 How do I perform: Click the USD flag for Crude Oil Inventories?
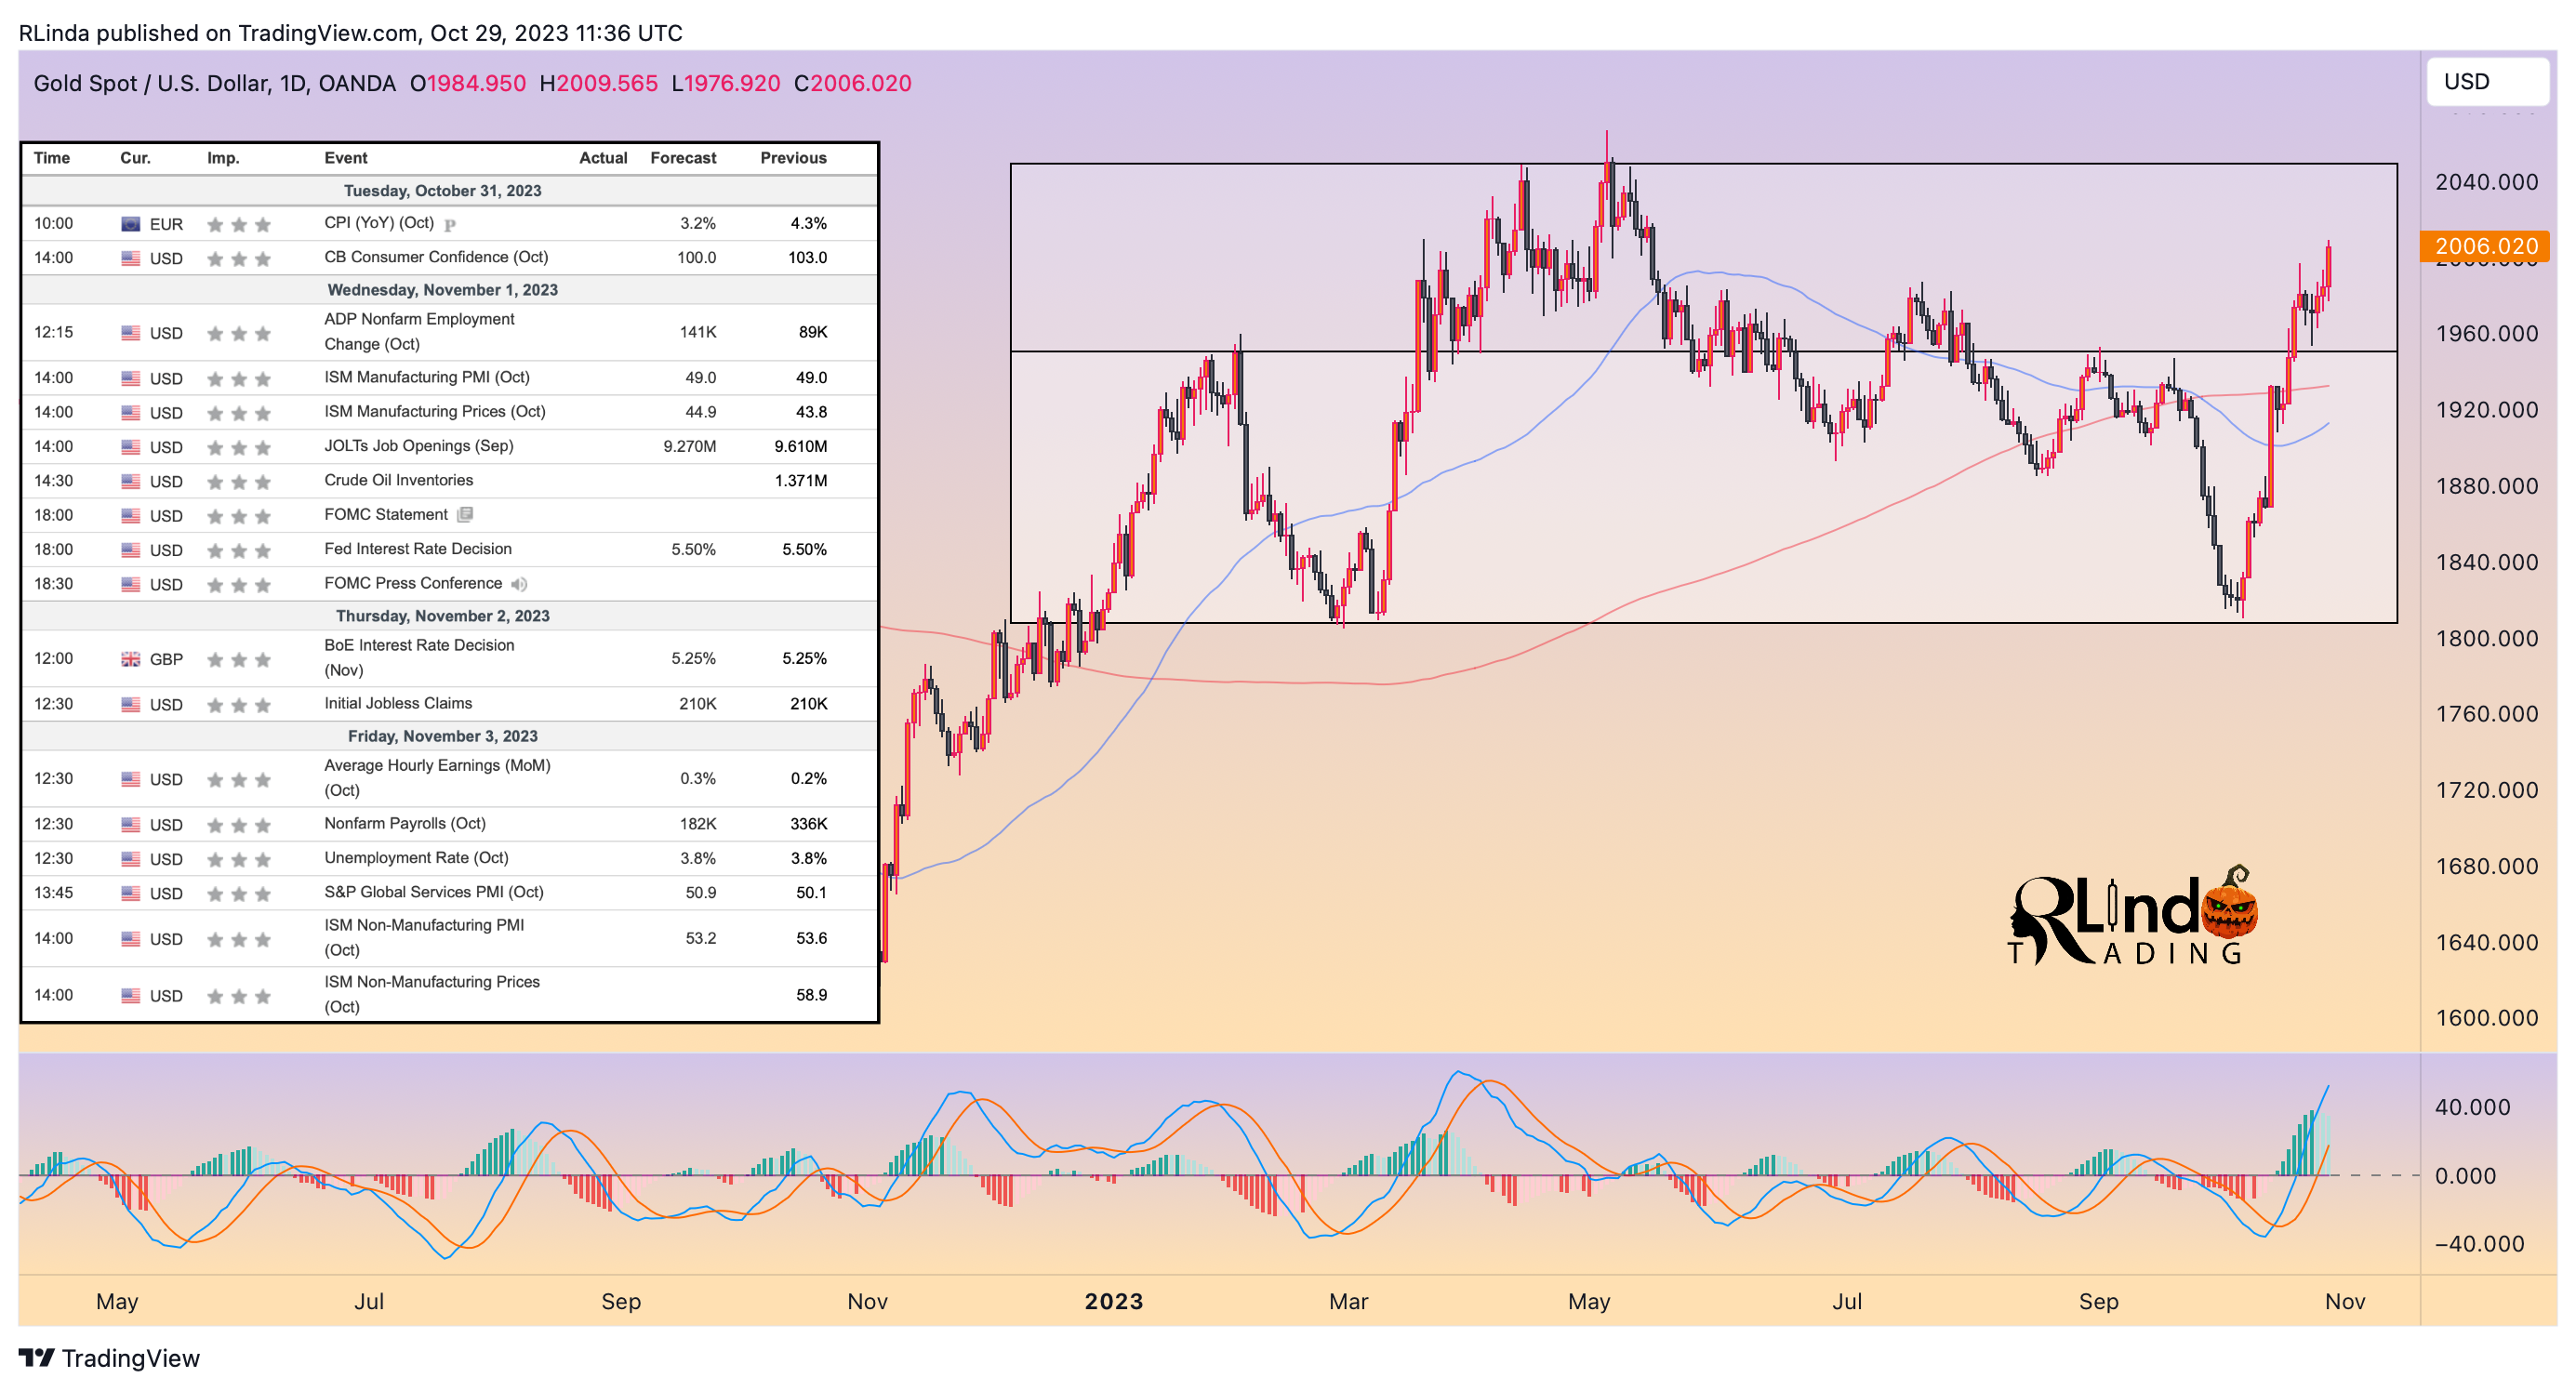tap(131, 481)
